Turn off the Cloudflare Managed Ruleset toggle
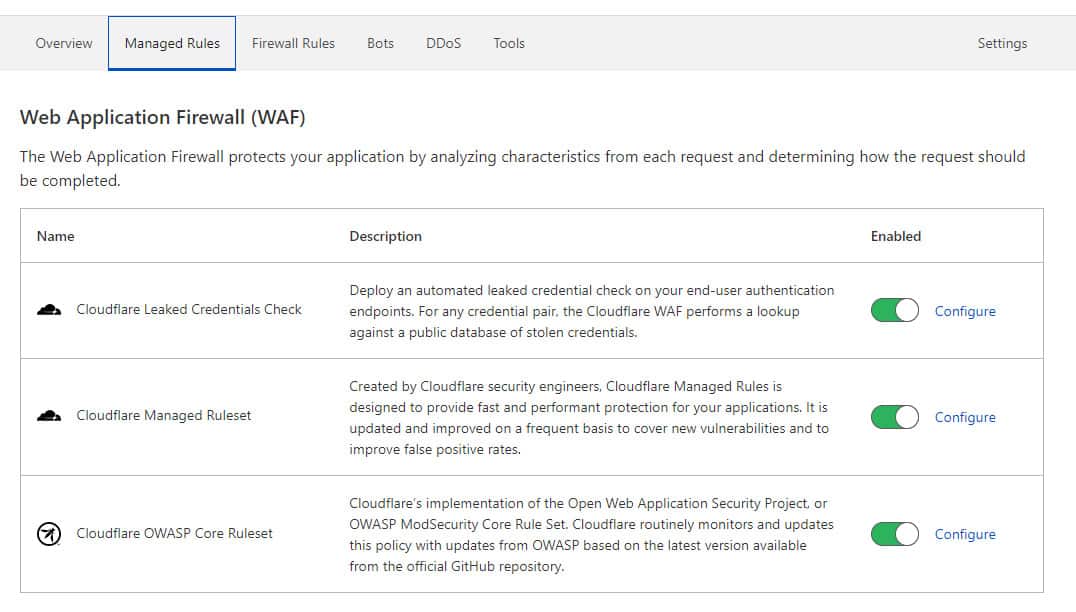This screenshot has width=1076, height=612. 895,417
